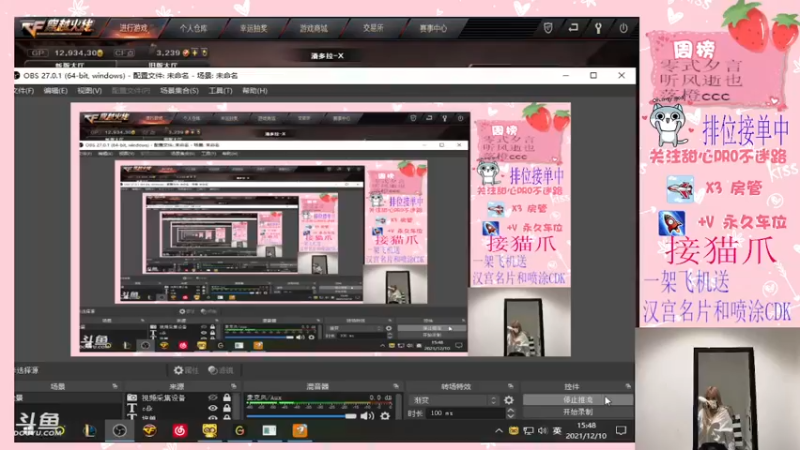Open the notification center icon on taskbar
Image resolution: width=800 pixels, height=450 pixels.
pyautogui.click(x=621, y=431)
